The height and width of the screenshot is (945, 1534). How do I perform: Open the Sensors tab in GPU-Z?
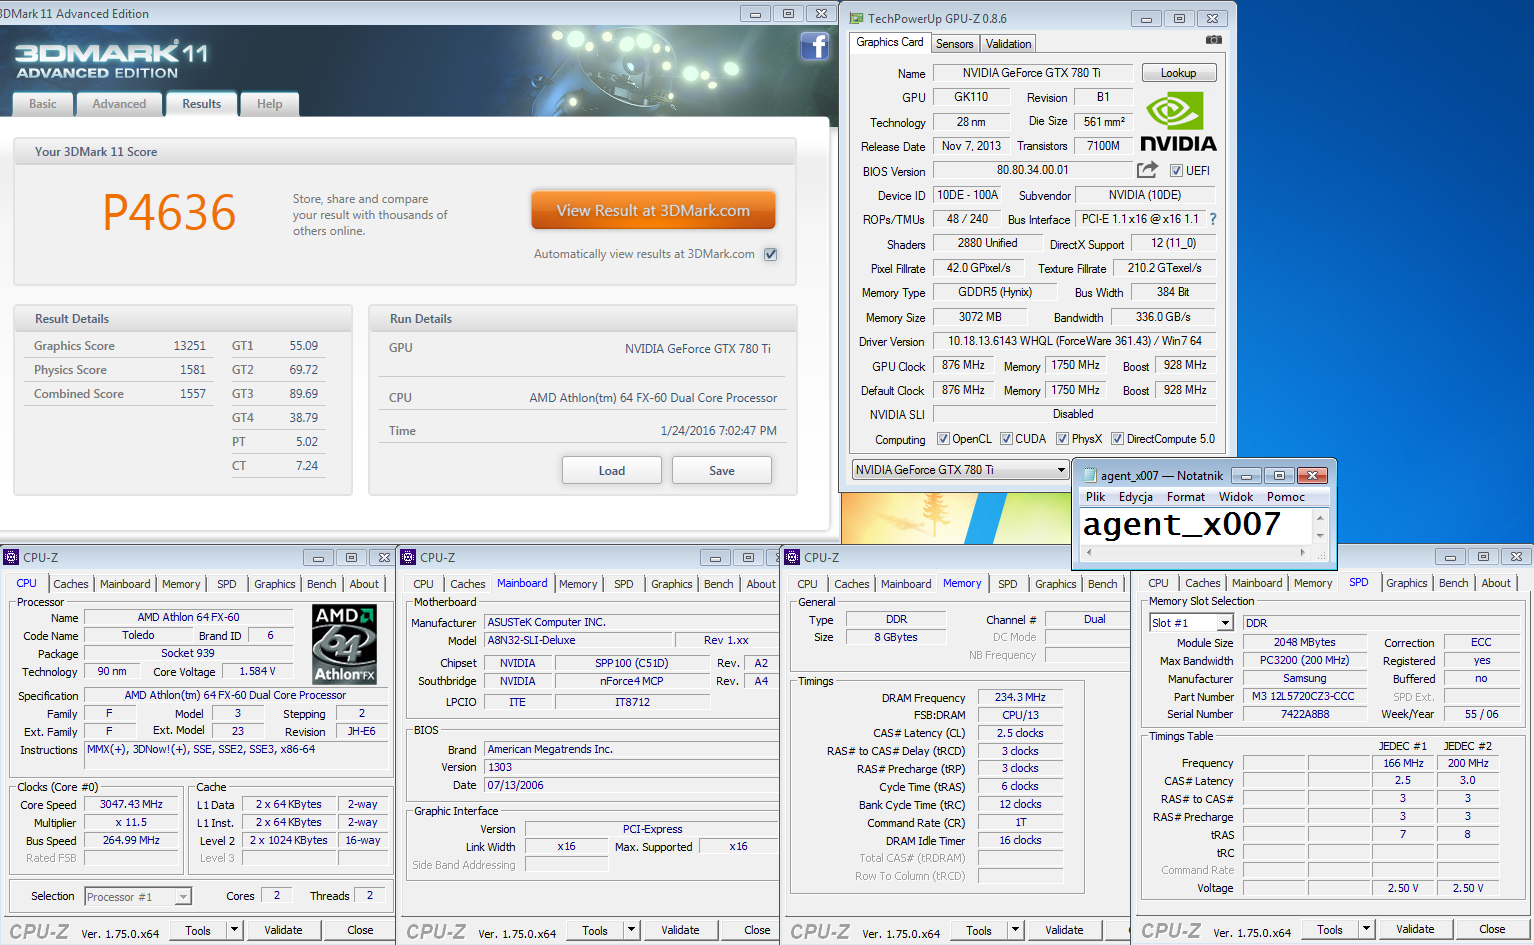pos(955,44)
